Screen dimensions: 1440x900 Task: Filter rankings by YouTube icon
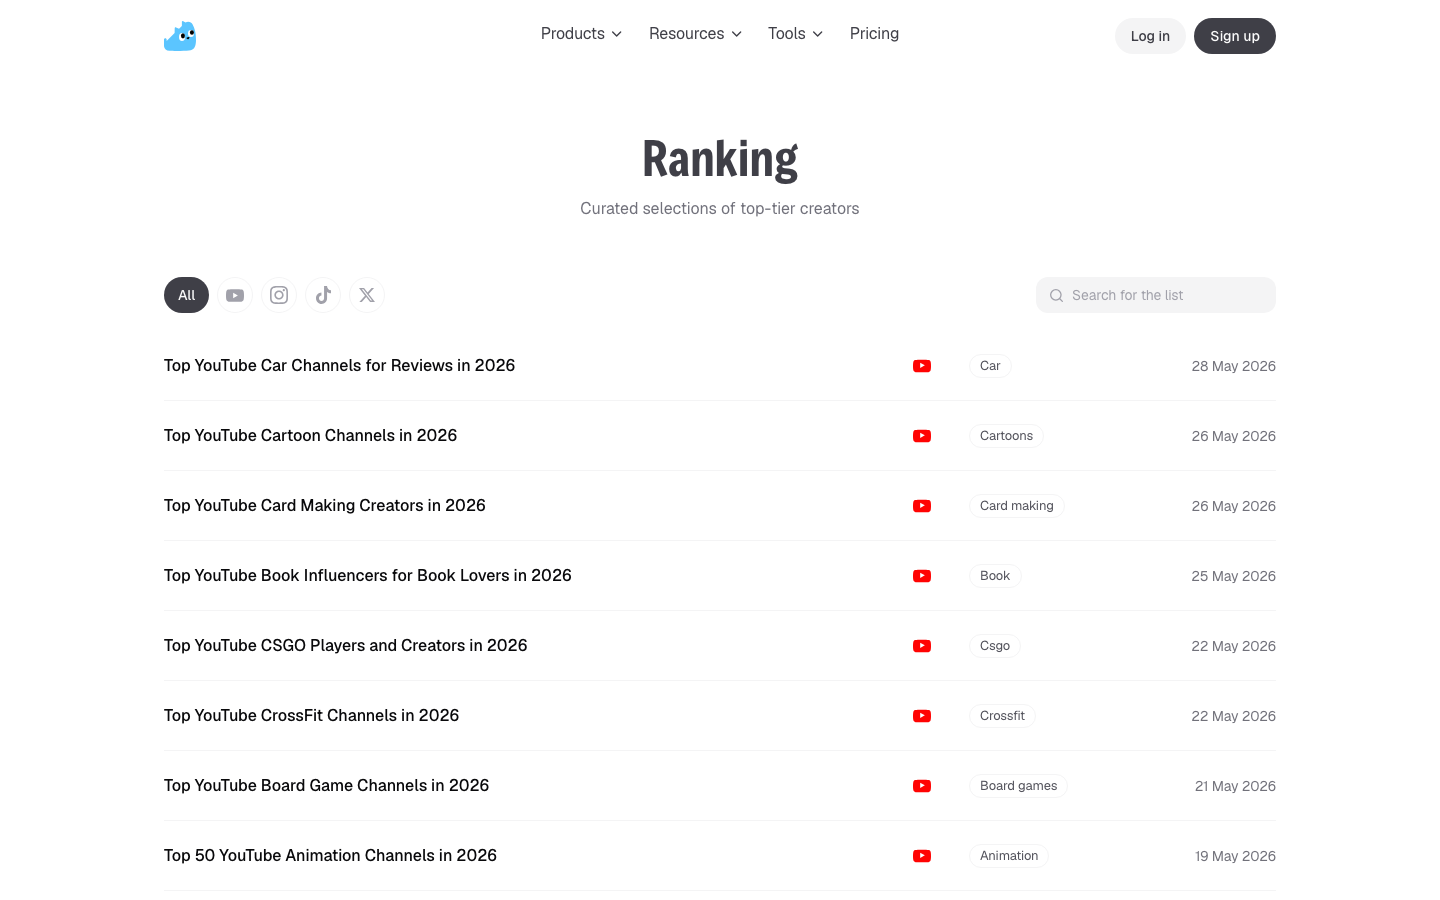click(x=235, y=295)
